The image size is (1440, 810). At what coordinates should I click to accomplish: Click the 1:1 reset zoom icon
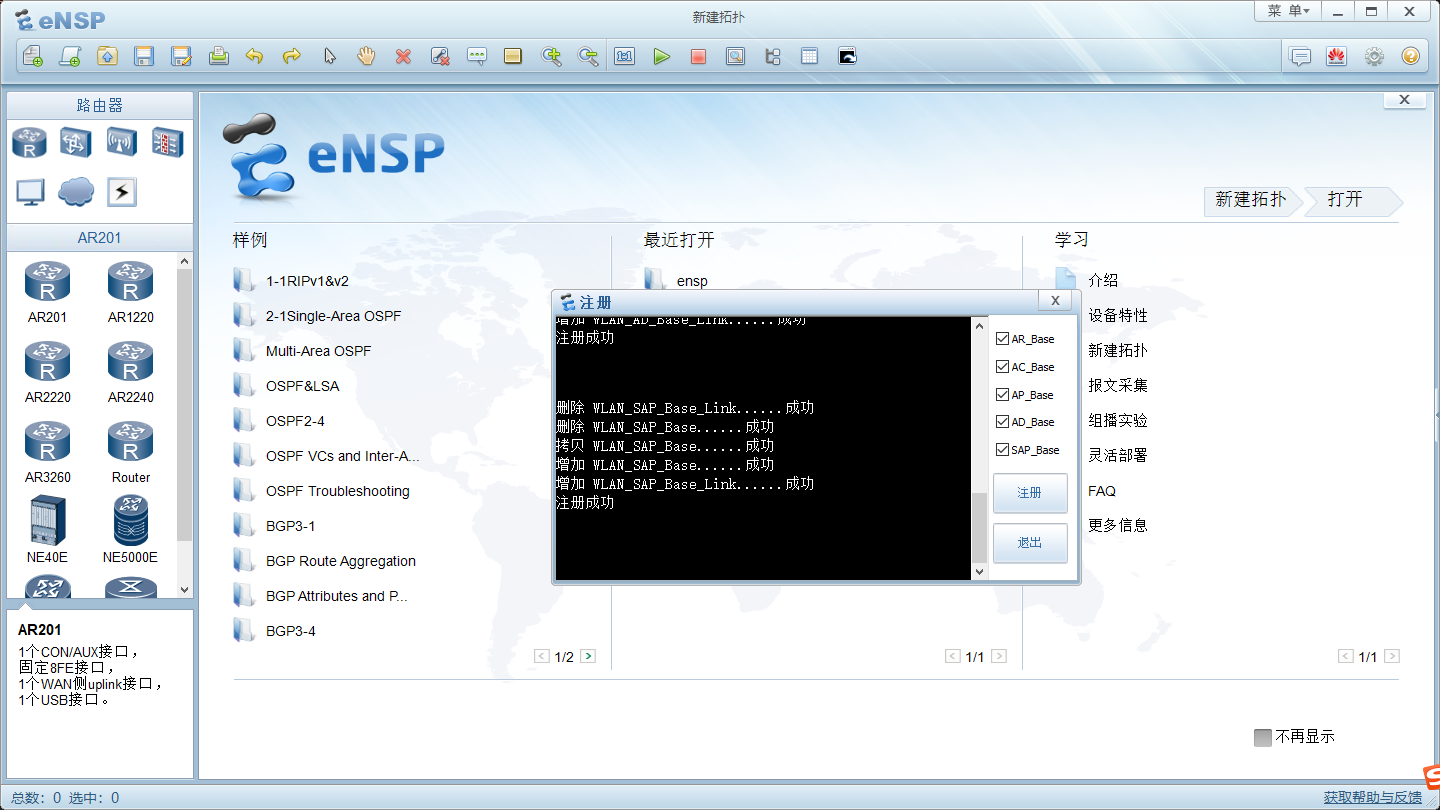(x=625, y=56)
